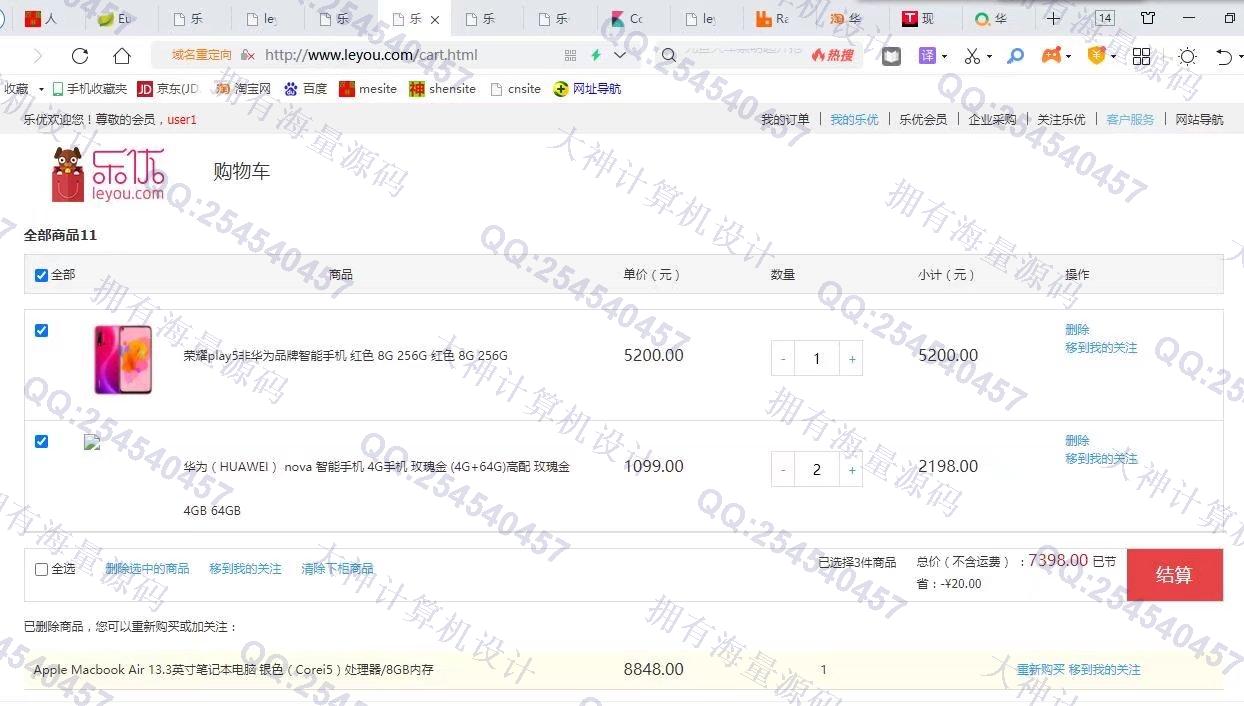Open 我的订单 in top navigation
Screen dimensions: 1244x706
pyautogui.click(x=785, y=120)
